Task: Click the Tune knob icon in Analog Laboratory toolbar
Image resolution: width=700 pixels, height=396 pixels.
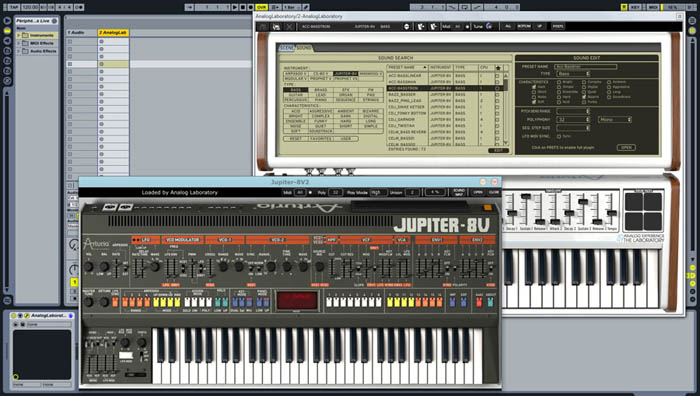Action: coord(489,26)
